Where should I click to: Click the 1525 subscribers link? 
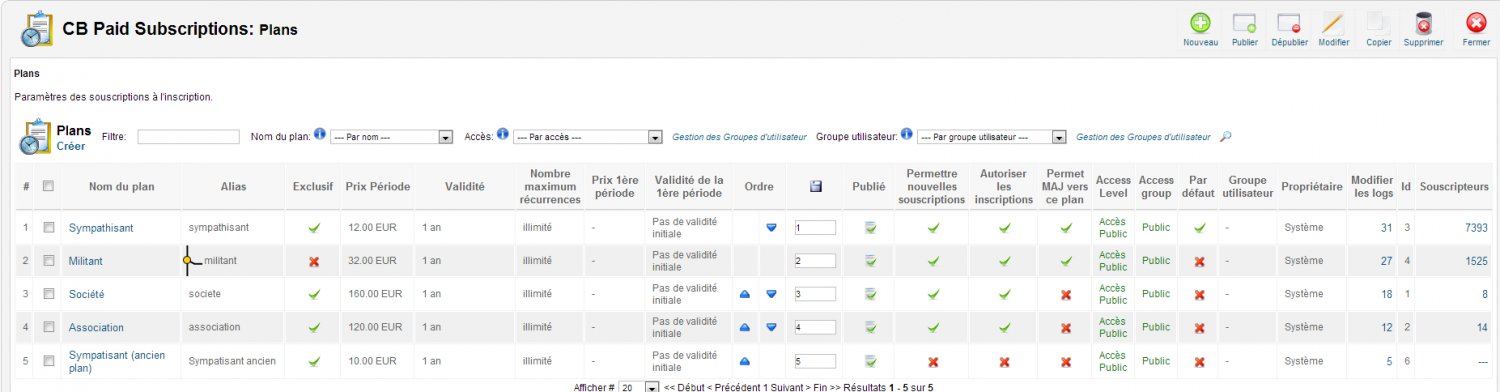point(1477,261)
